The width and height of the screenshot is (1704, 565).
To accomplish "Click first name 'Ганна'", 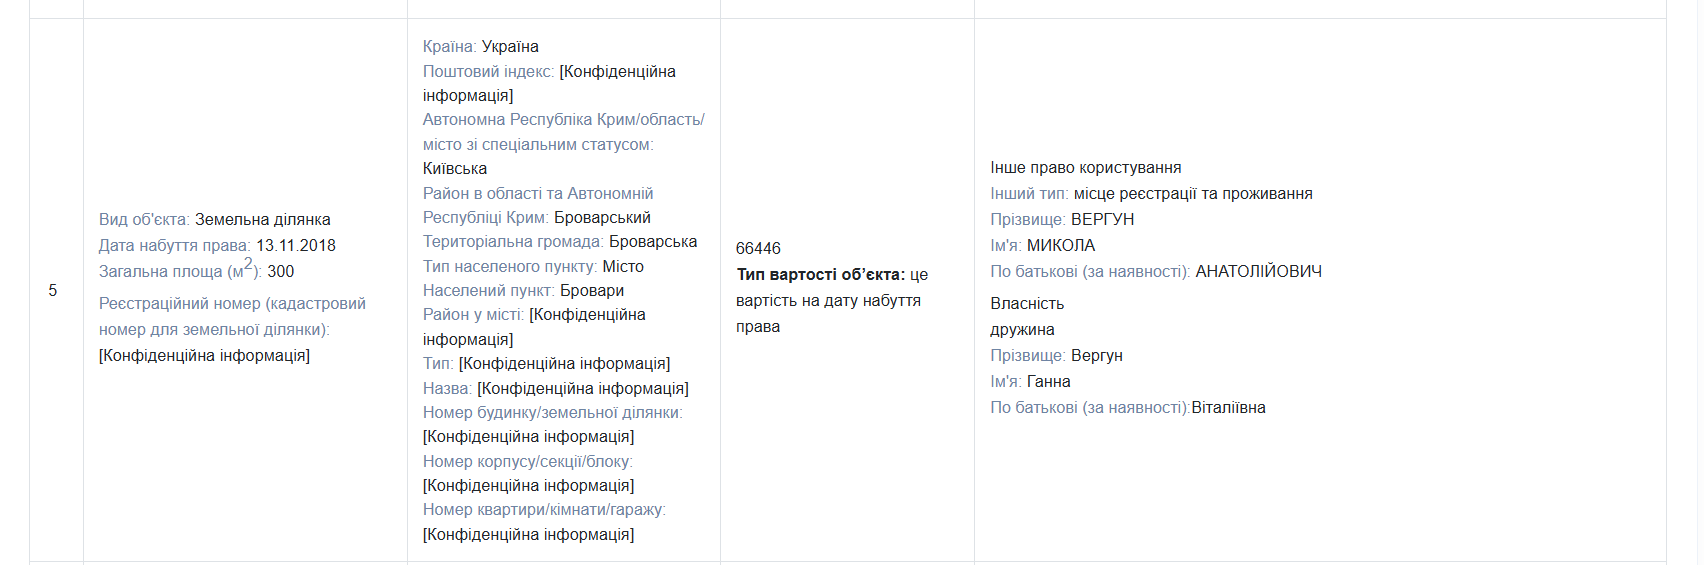I will point(1048,381).
